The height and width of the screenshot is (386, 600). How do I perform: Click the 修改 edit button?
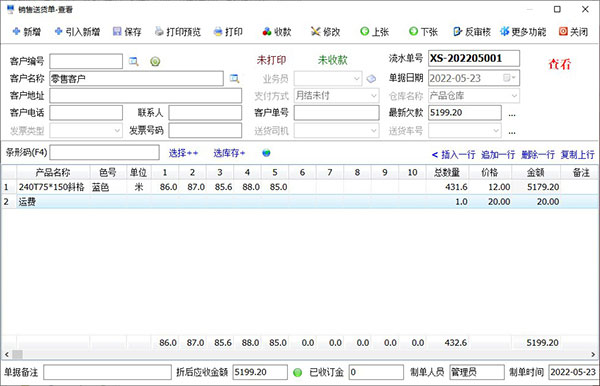tap(326, 32)
